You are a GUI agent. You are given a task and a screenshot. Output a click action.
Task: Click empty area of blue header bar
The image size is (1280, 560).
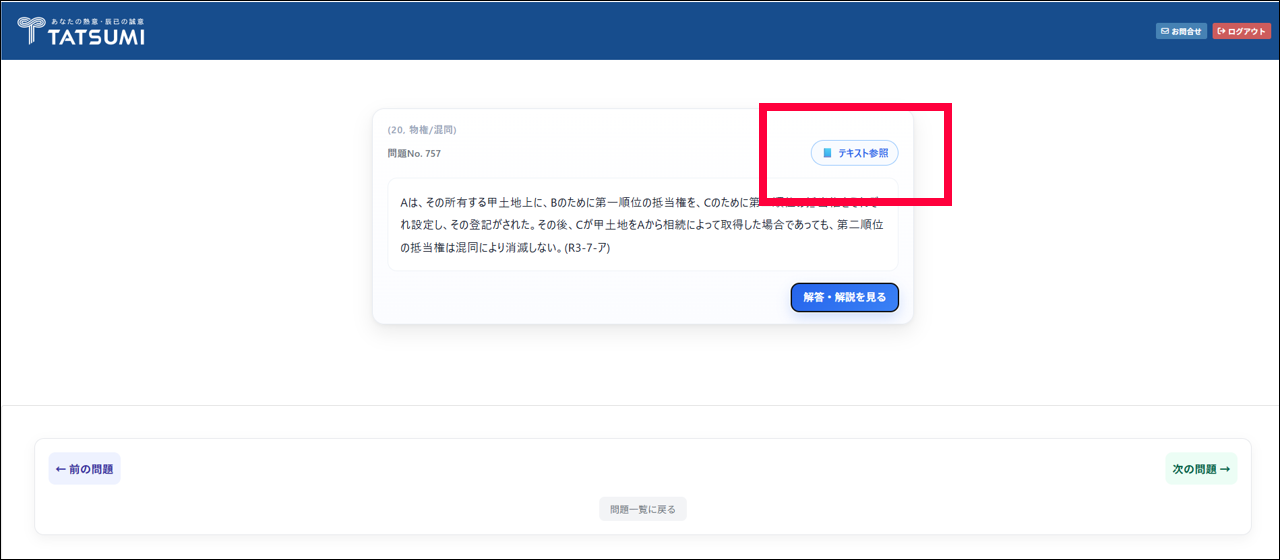(x=640, y=30)
